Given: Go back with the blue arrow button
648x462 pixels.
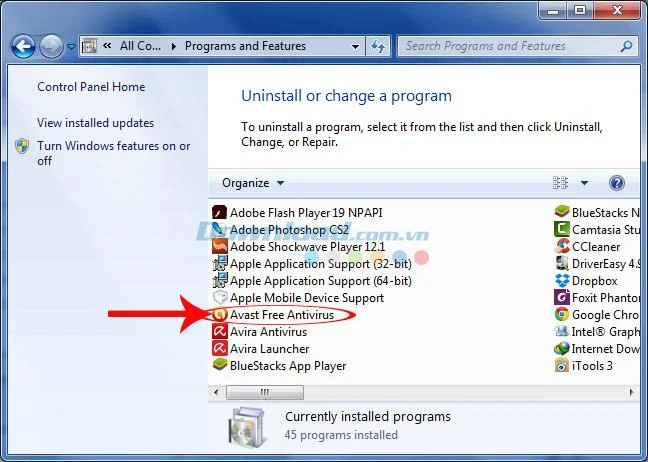Looking at the screenshot, I should (24, 46).
